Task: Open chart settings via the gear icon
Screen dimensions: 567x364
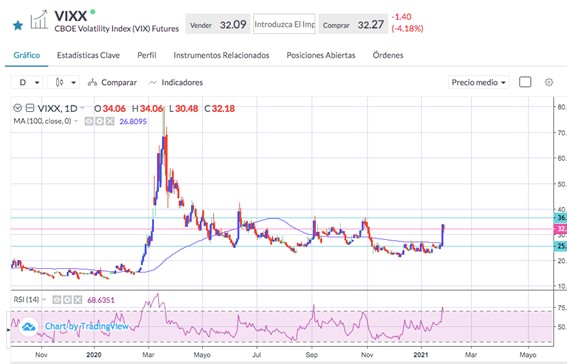Action: click(x=549, y=82)
